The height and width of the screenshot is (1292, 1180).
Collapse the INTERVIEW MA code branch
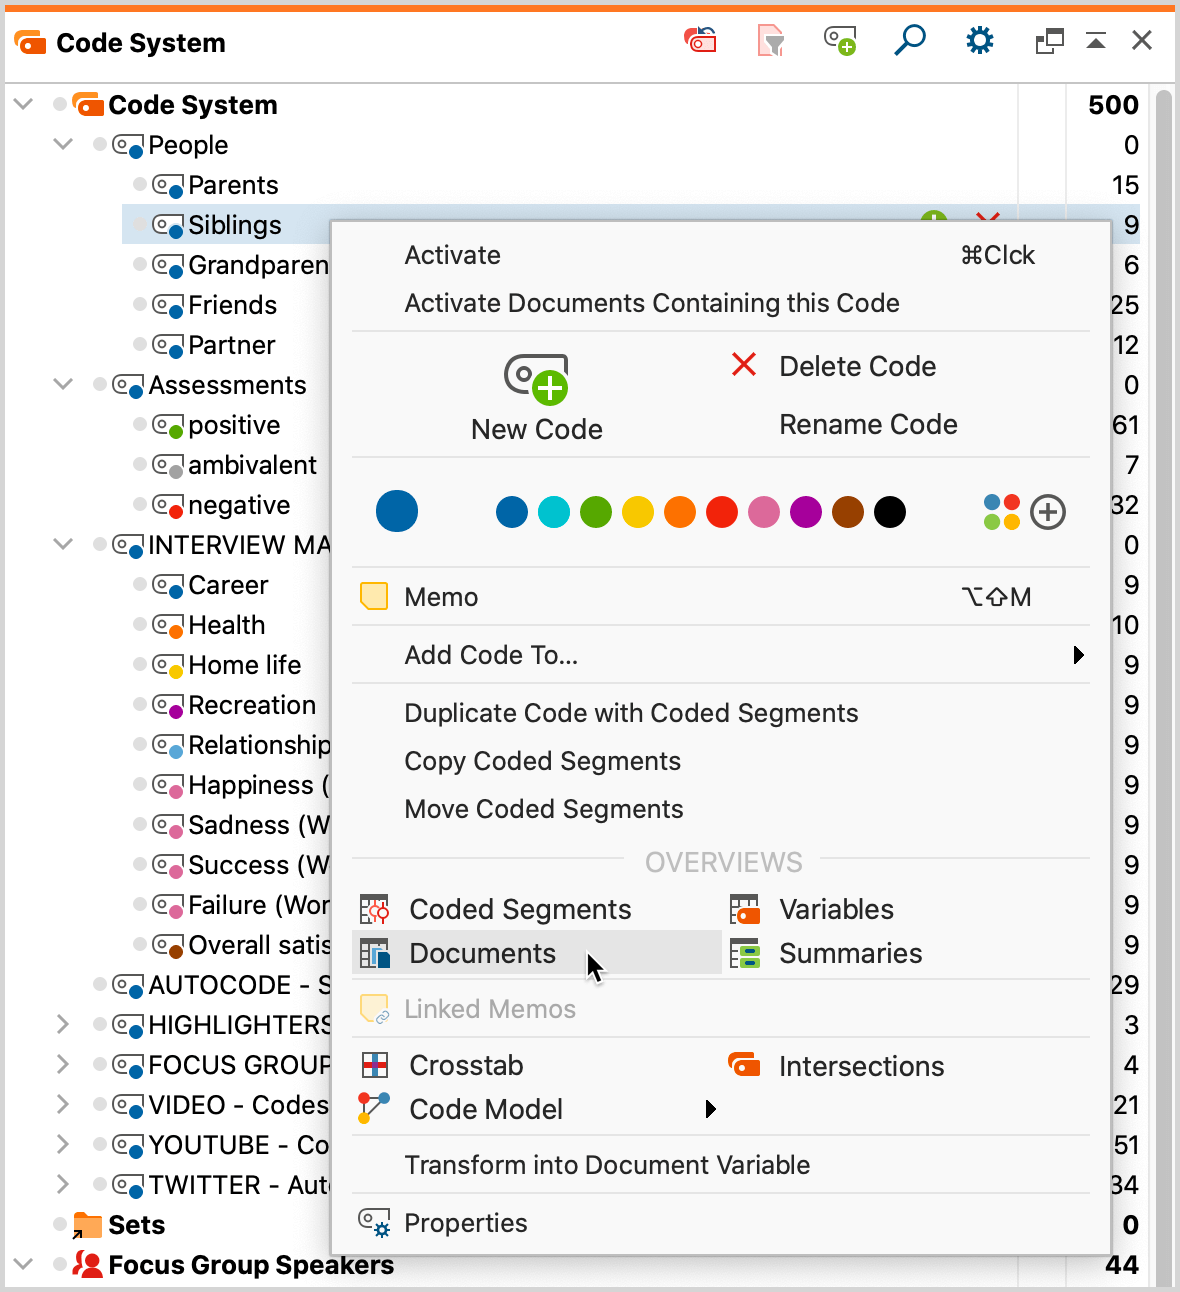click(63, 544)
